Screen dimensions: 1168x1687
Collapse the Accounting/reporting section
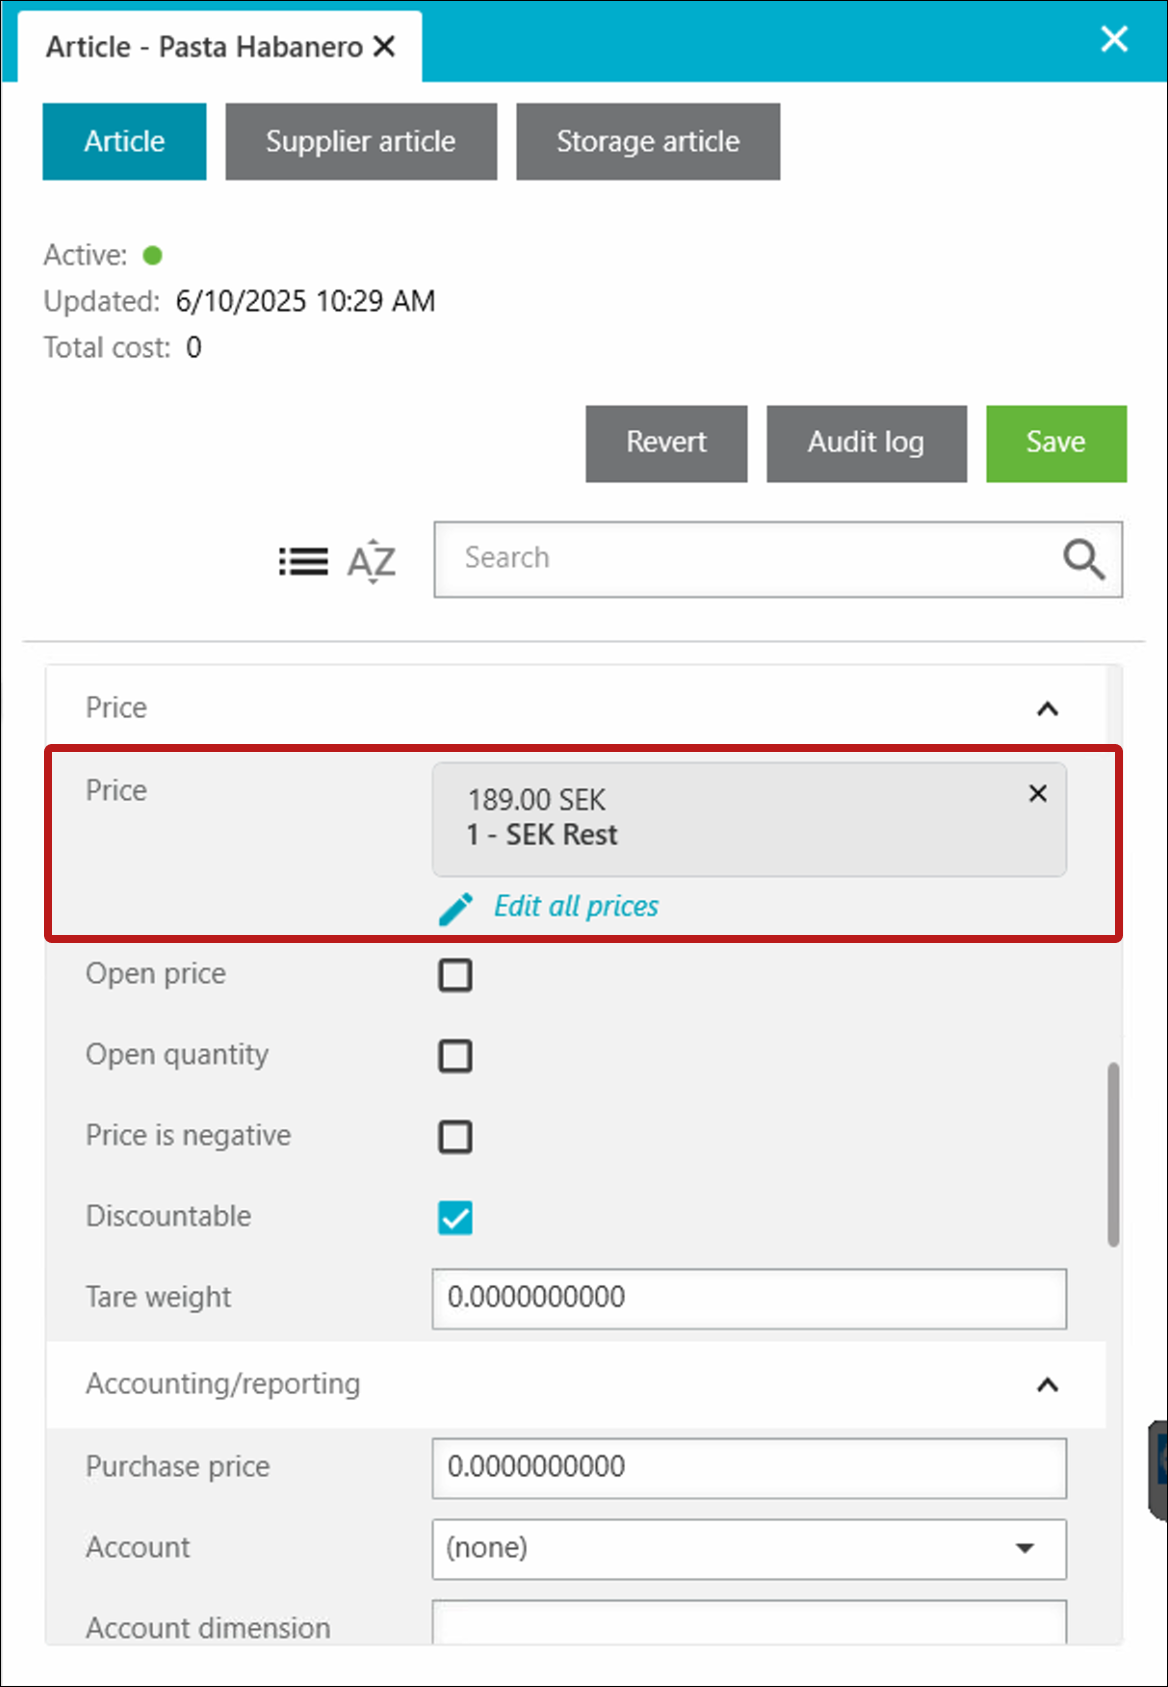pyautogui.click(x=1047, y=1385)
